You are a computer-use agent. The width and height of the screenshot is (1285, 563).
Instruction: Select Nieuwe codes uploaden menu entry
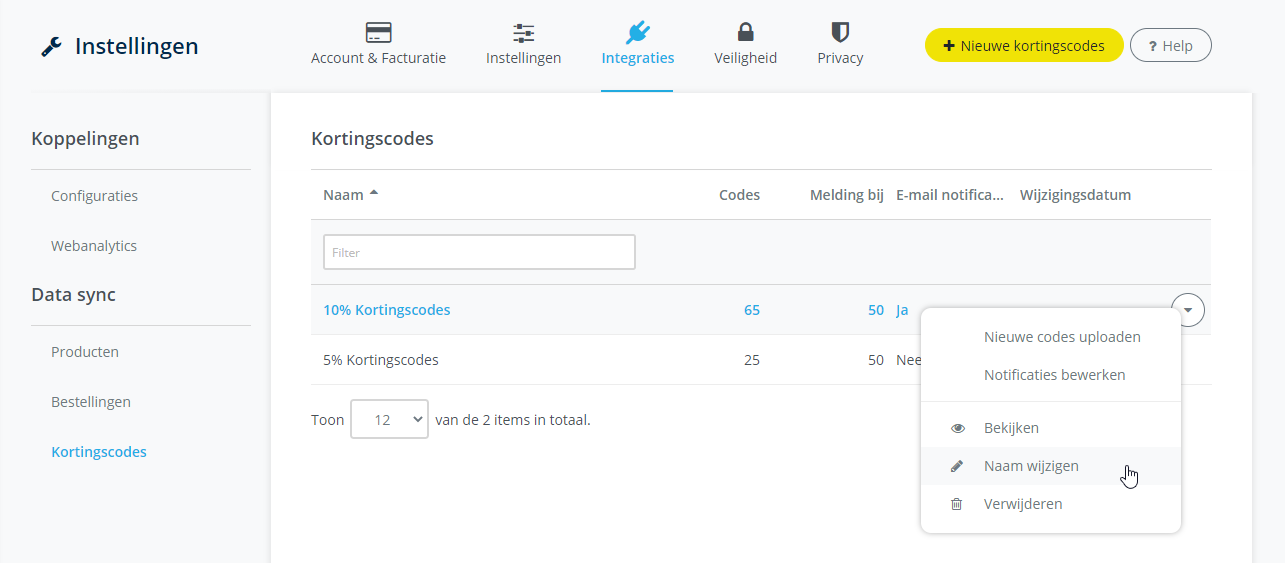coord(1062,337)
